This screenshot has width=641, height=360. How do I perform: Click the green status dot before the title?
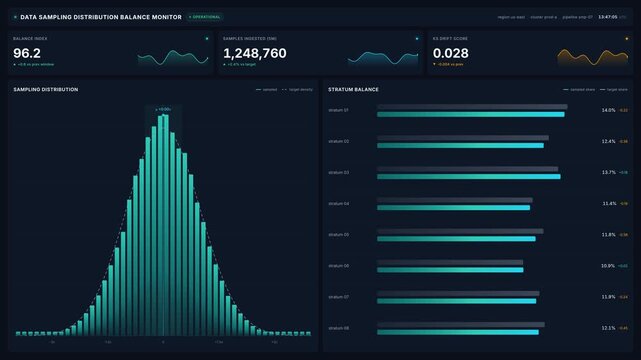coord(15,17)
